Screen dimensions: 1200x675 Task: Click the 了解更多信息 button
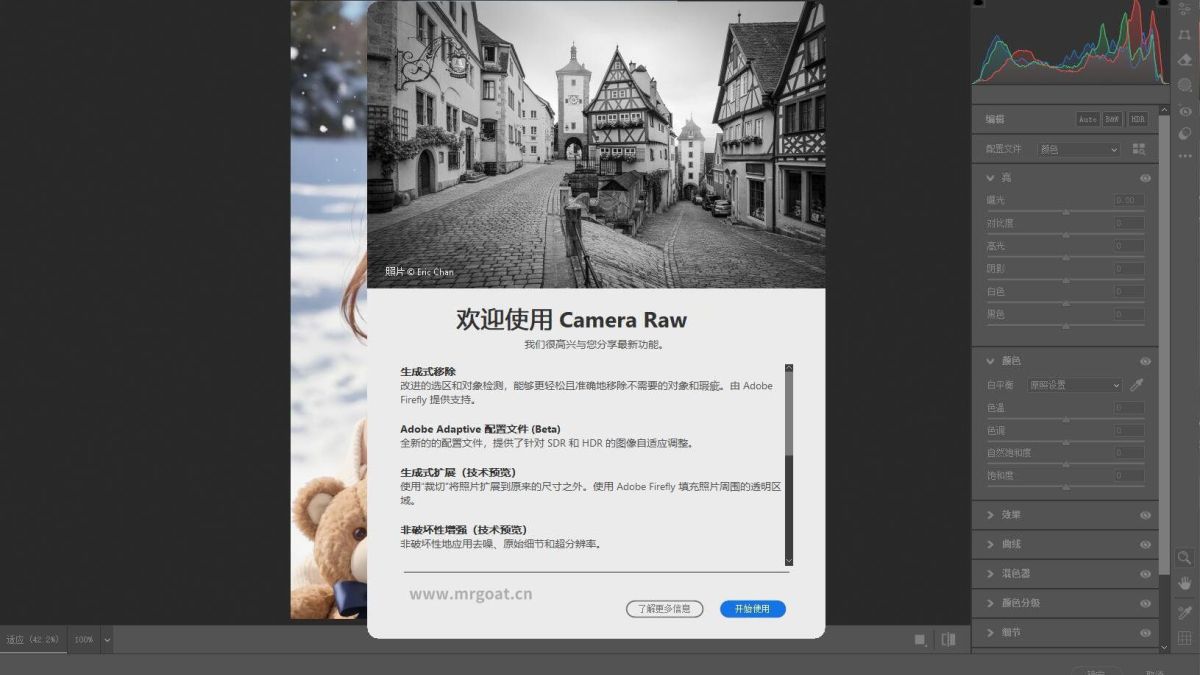(x=665, y=609)
